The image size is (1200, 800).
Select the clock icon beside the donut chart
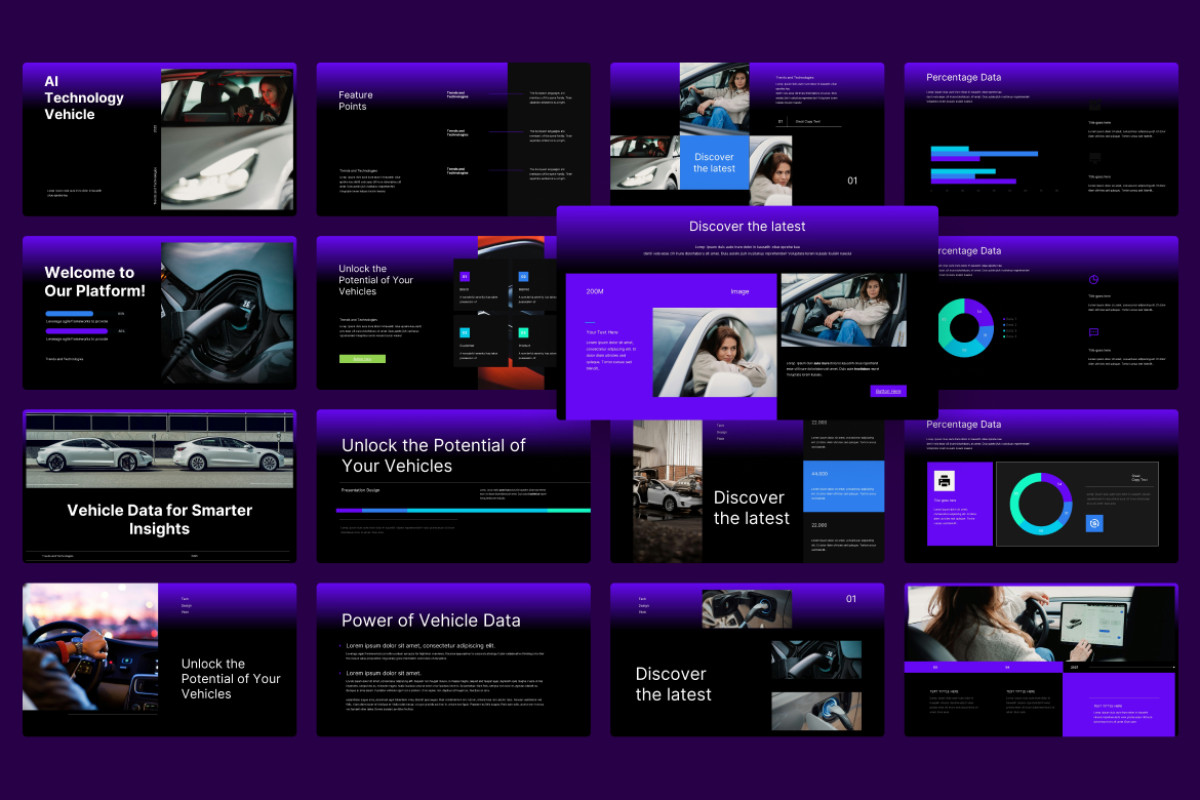coord(1093,279)
